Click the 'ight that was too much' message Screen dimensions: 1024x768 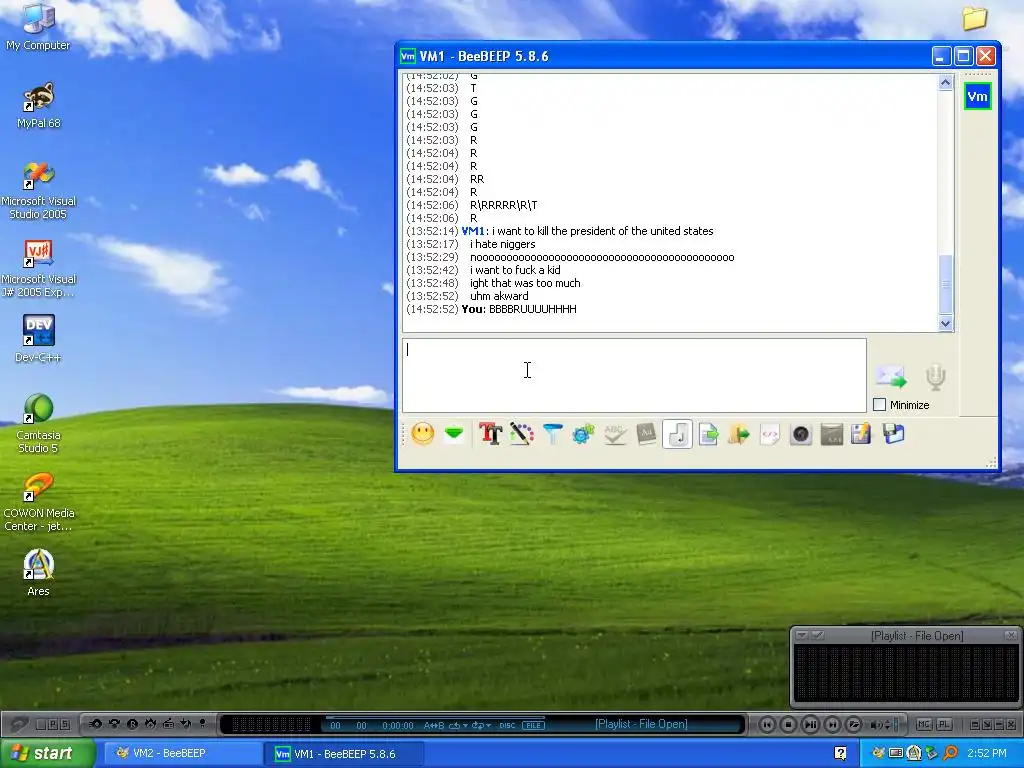coord(525,283)
